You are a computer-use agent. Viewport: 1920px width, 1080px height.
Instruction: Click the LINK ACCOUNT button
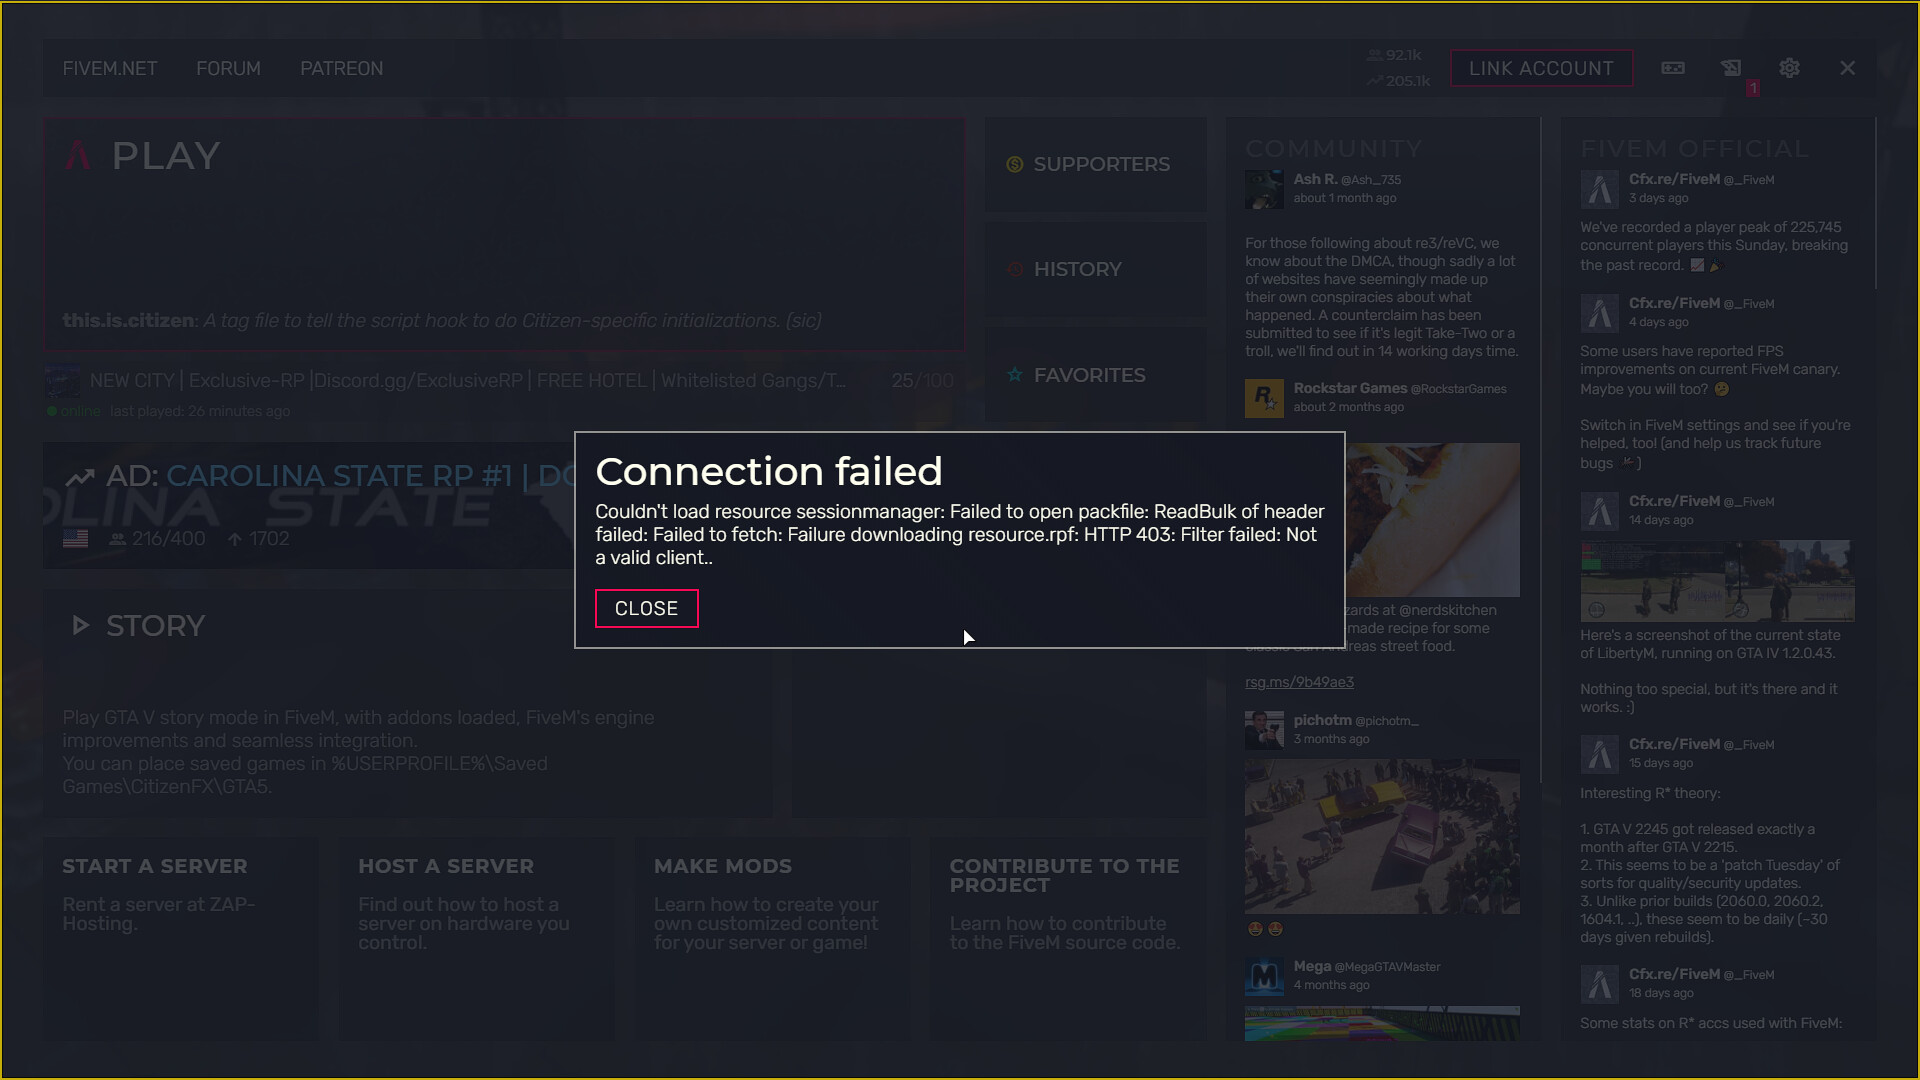[1541, 68]
